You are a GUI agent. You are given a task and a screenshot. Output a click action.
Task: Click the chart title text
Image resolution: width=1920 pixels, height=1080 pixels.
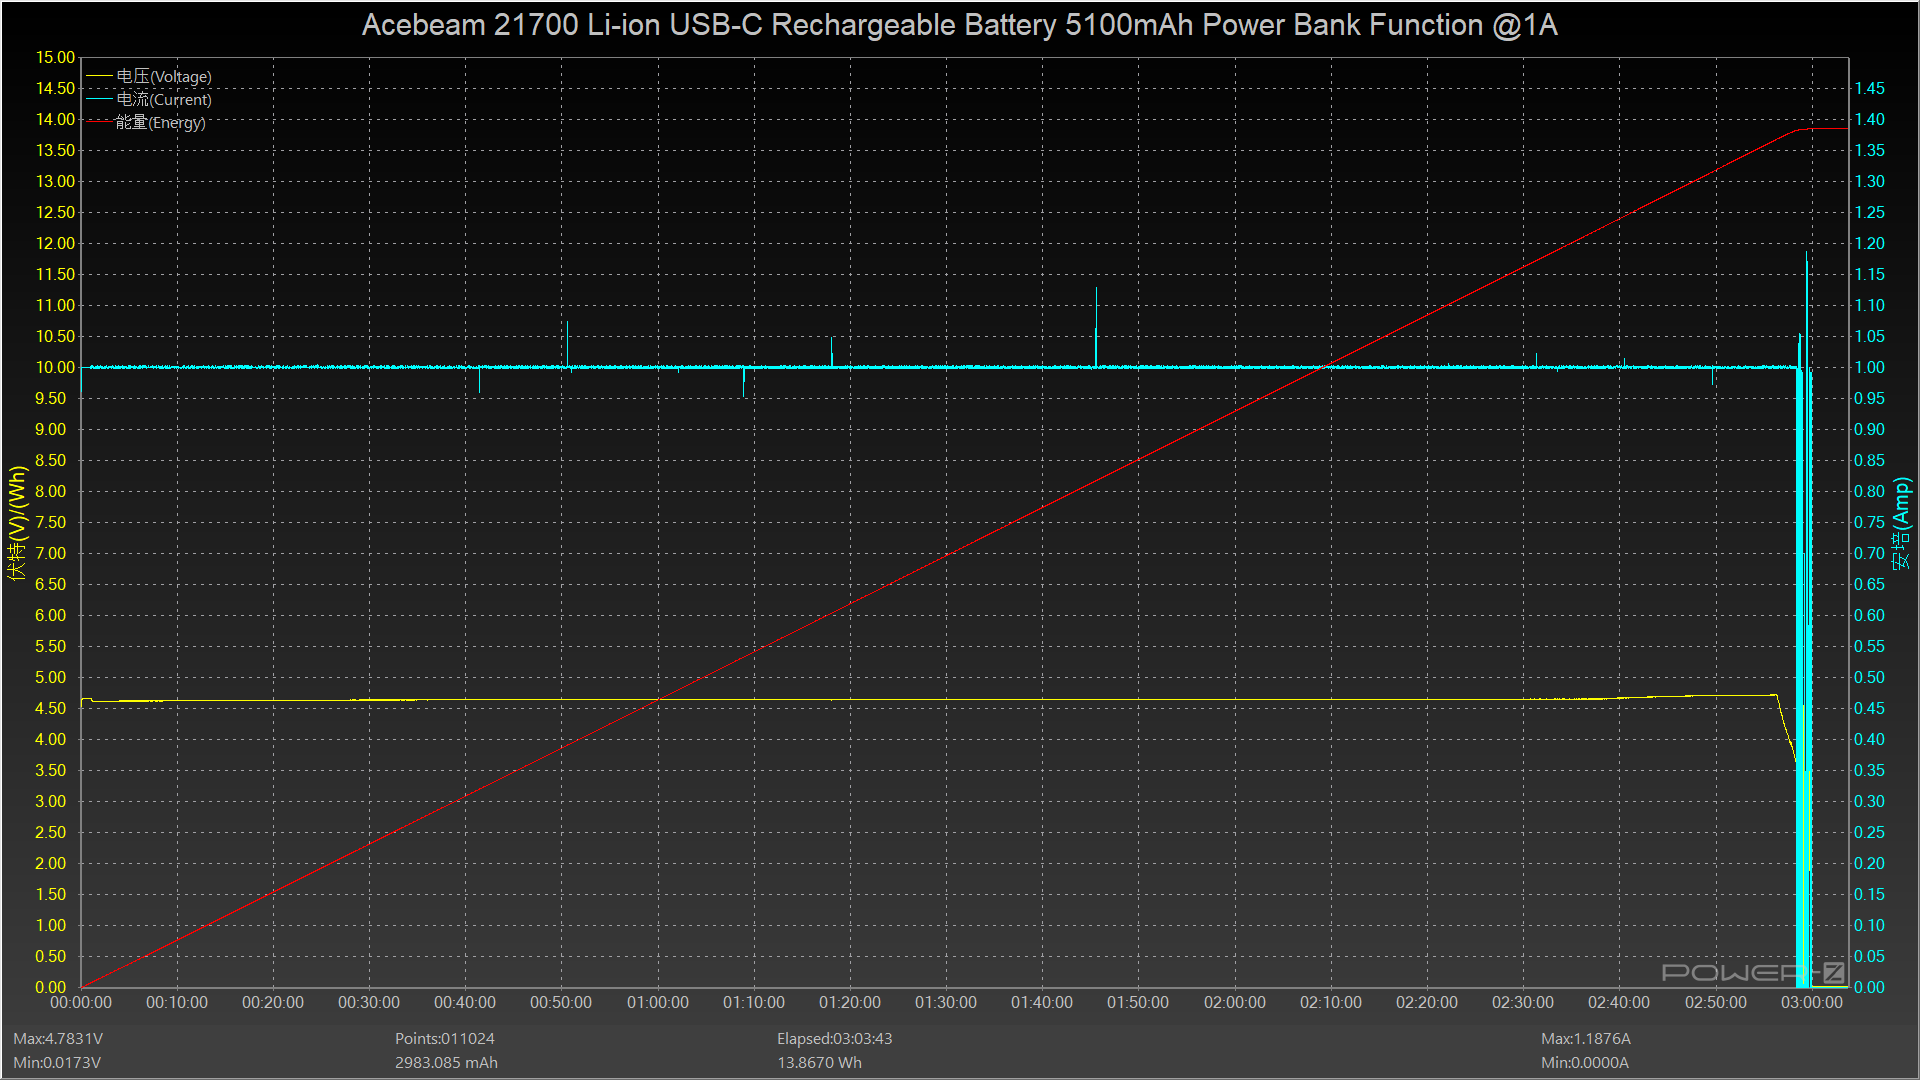point(959,25)
